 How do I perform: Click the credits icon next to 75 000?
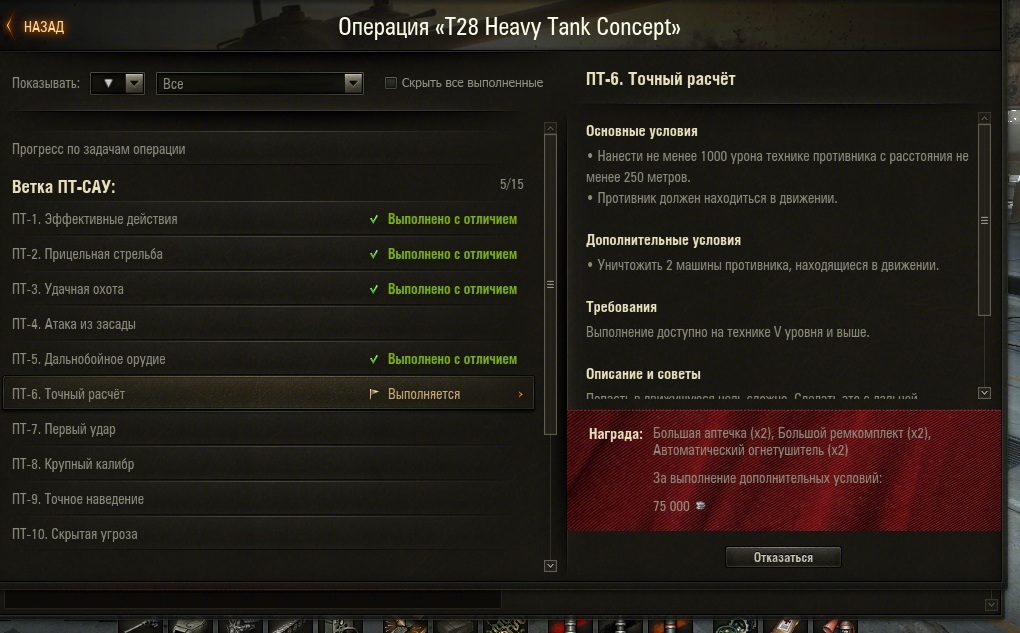pos(701,505)
